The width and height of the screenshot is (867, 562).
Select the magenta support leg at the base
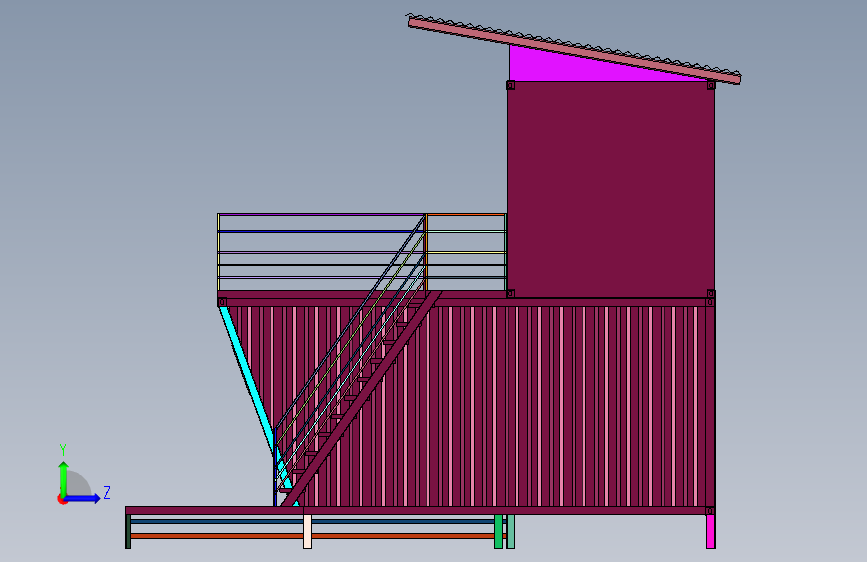pos(711,532)
